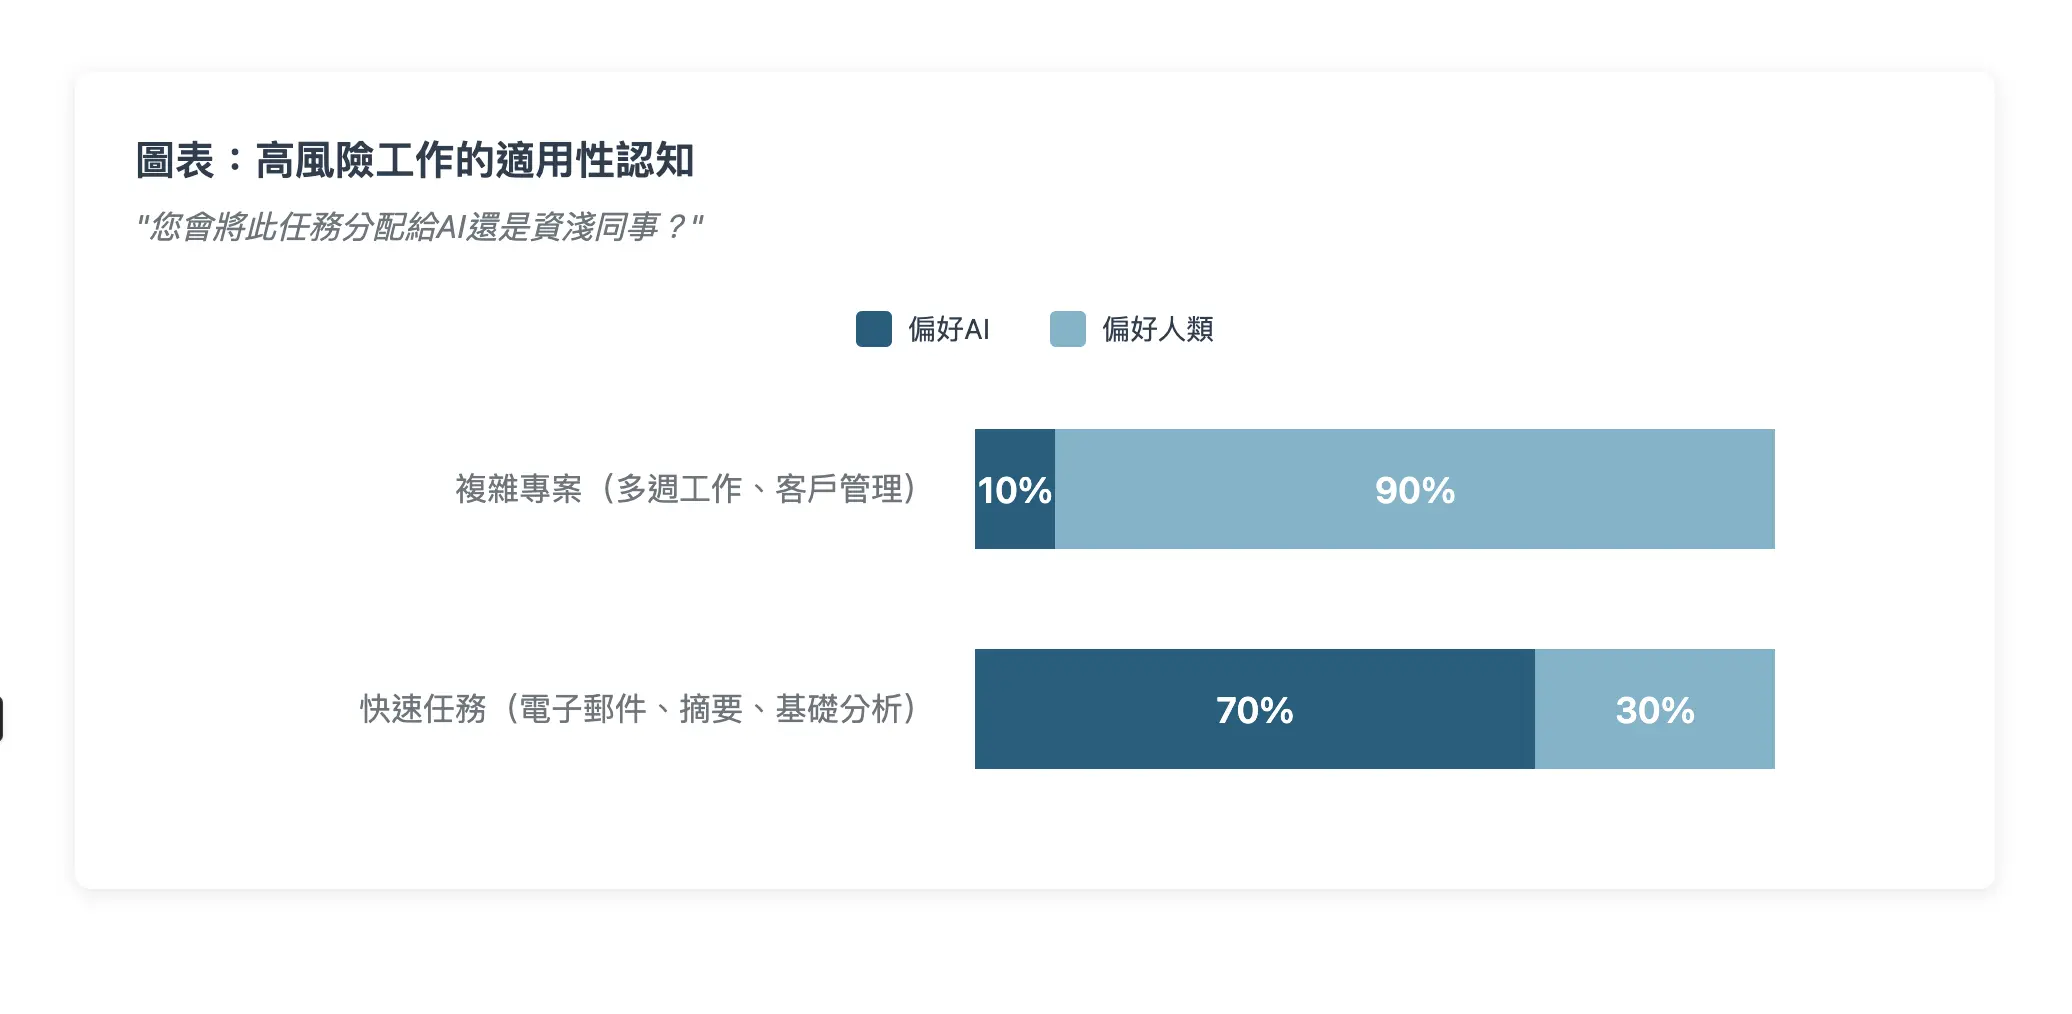Click the 70% value text
The image size is (2072, 1014).
1255,710
